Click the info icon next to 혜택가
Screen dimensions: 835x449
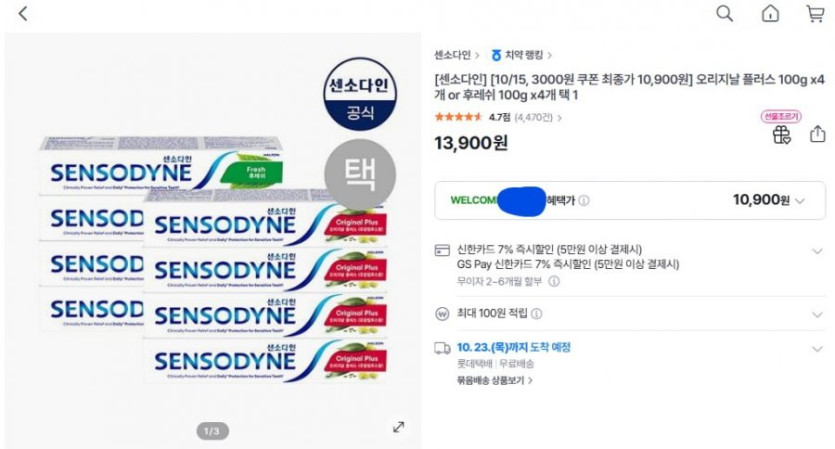583,200
